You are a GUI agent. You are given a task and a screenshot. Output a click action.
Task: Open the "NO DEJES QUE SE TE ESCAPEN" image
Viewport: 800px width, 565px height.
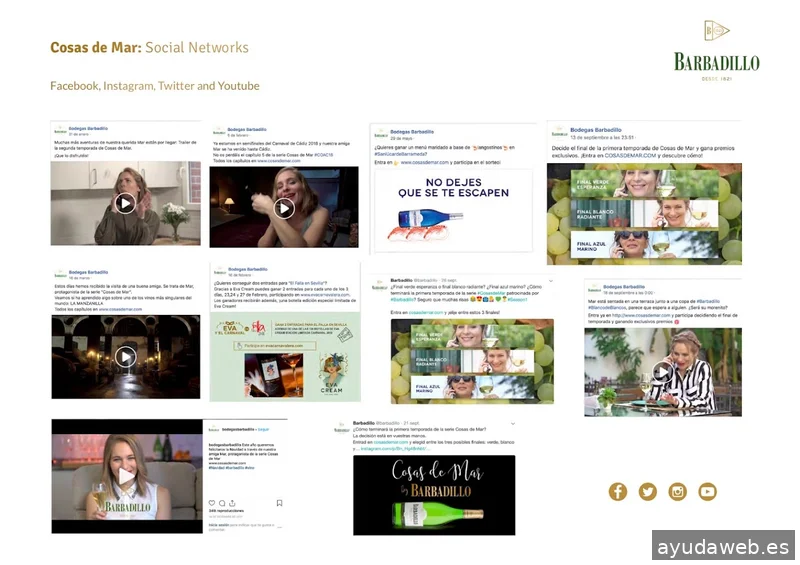[x=454, y=210]
